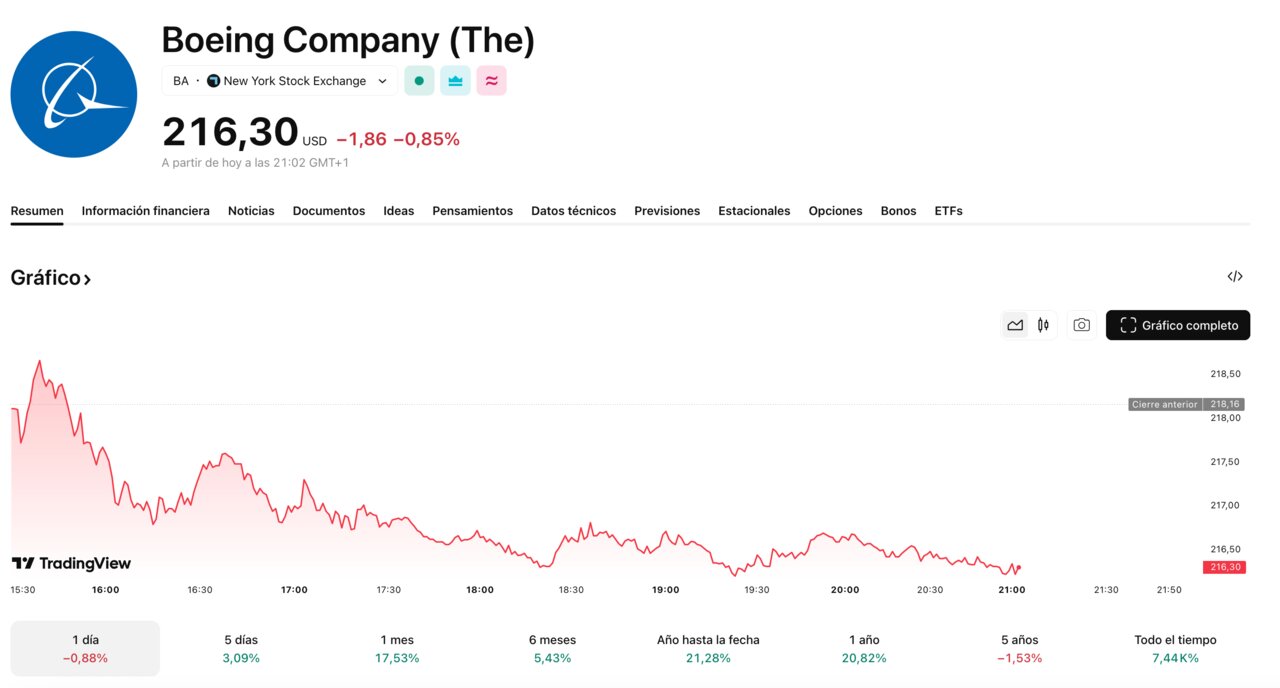Enable the 1 año time range
Screen dimensions: 1280x688
[x=863, y=648]
